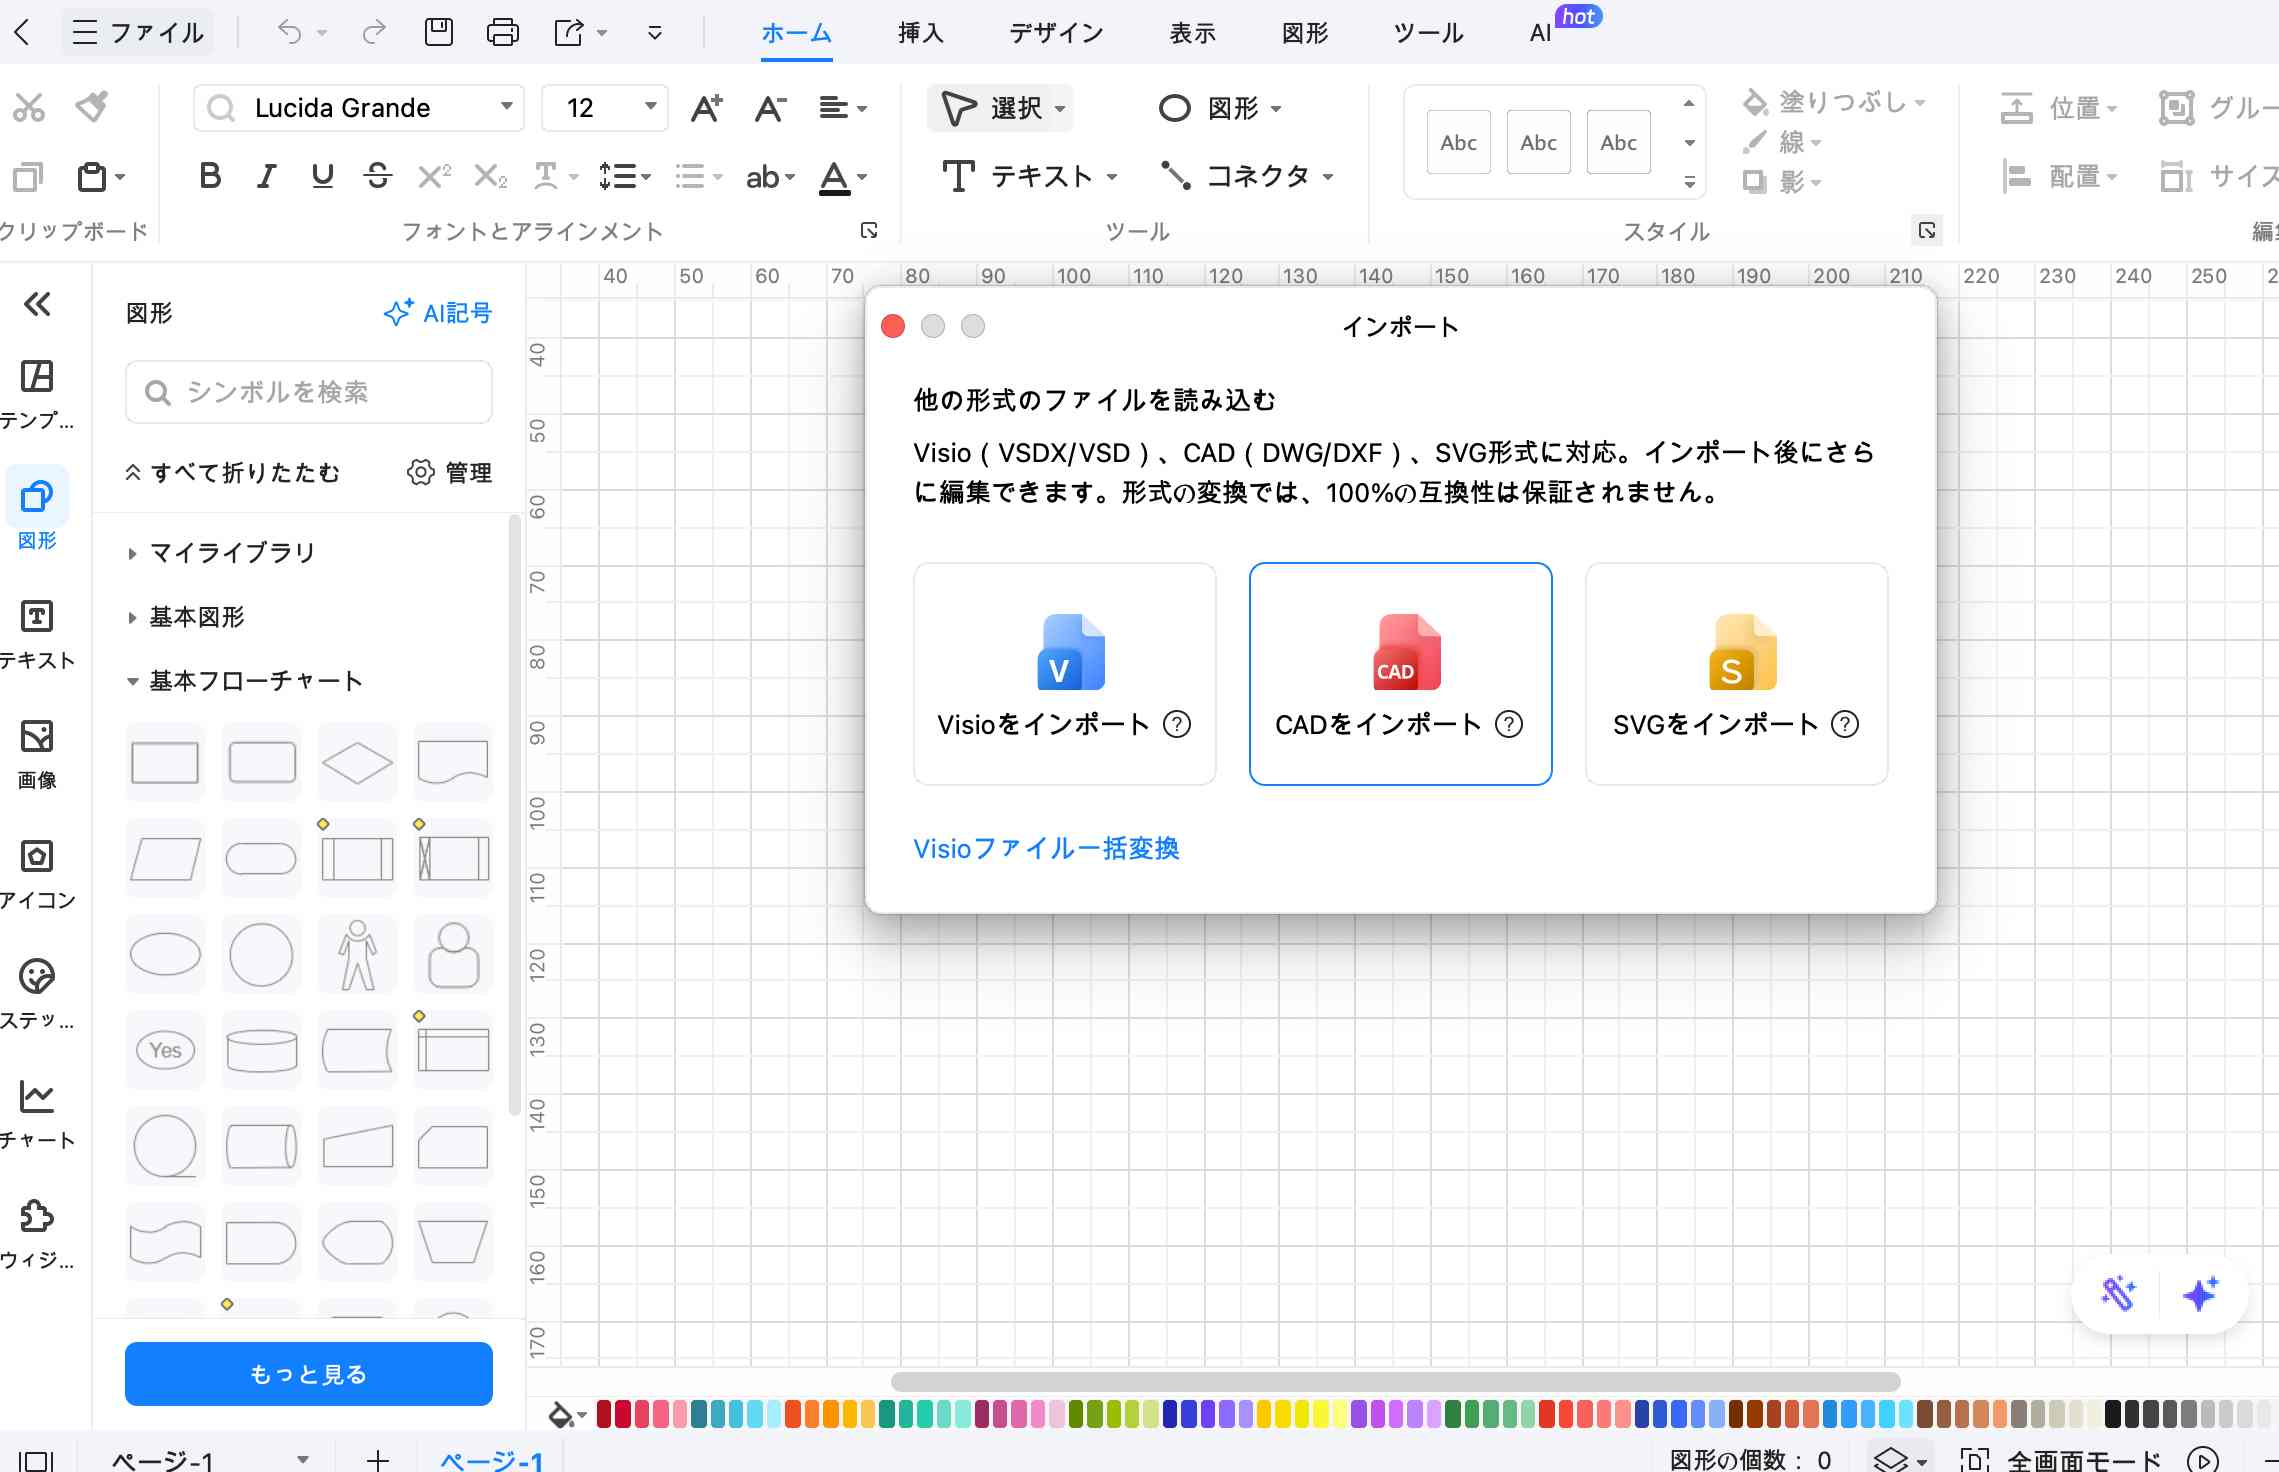Image resolution: width=2279 pixels, height=1472 pixels.
Task: Click the export share icon
Action: pos(569,33)
